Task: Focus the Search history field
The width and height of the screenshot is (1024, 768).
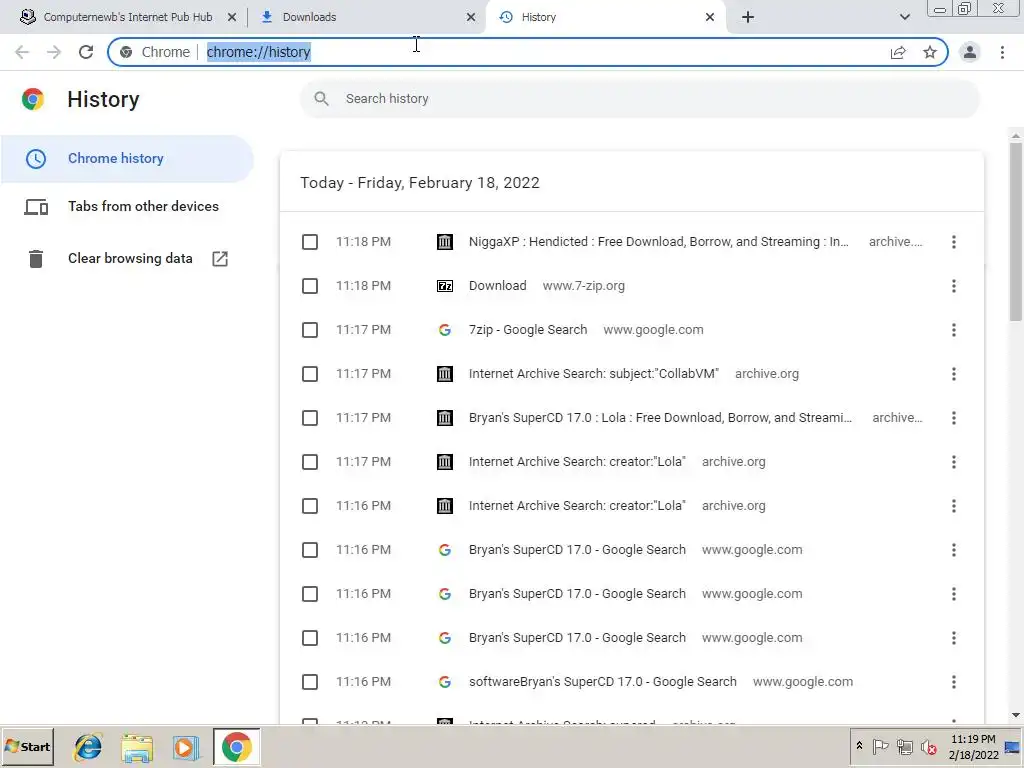Action: coord(639,99)
